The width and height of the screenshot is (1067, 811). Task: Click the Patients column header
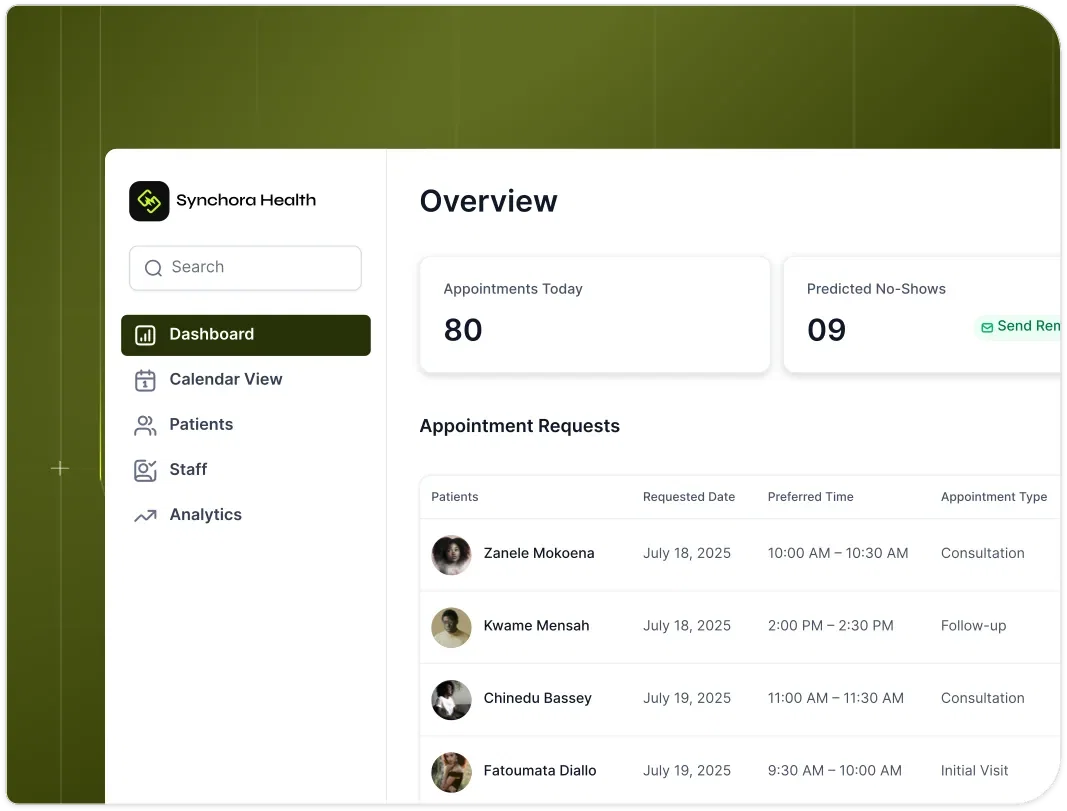[455, 497]
